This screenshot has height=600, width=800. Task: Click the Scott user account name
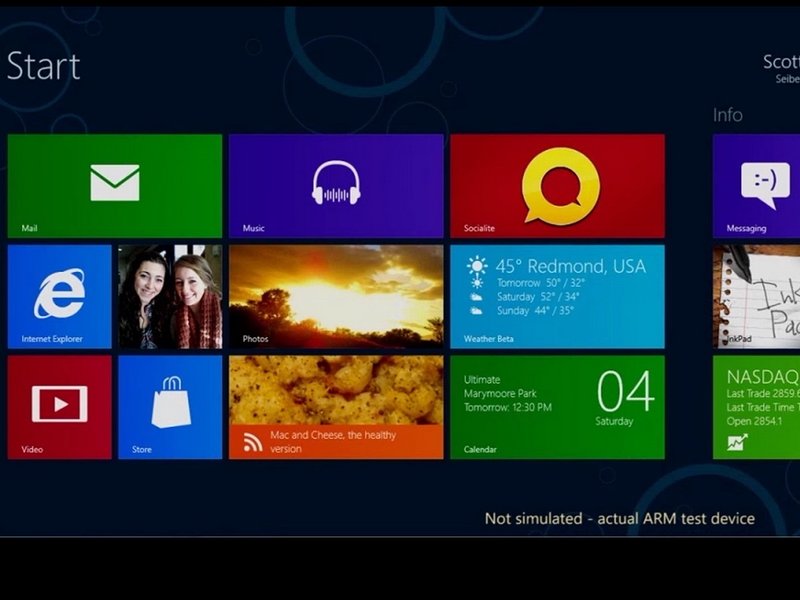tap(781, 62)
